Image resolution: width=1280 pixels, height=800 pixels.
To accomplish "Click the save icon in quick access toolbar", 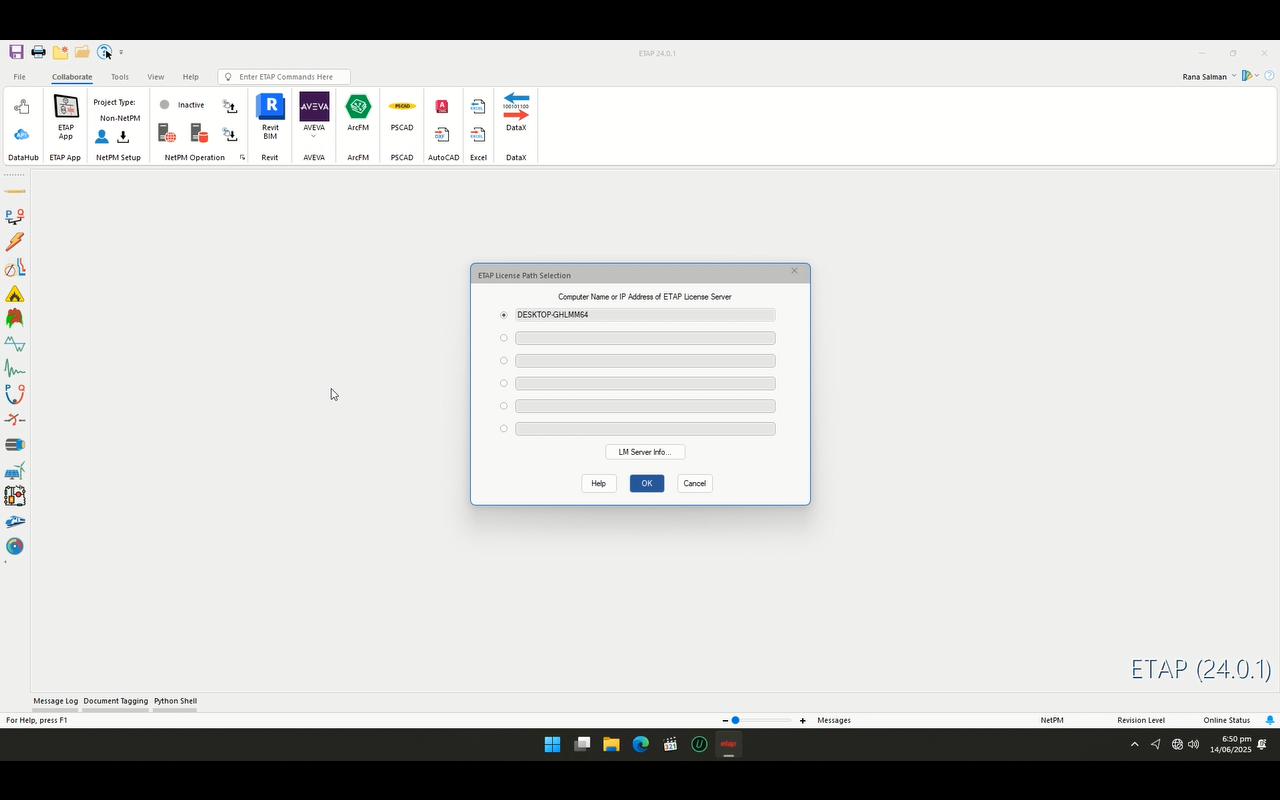I will coord(16,52).
